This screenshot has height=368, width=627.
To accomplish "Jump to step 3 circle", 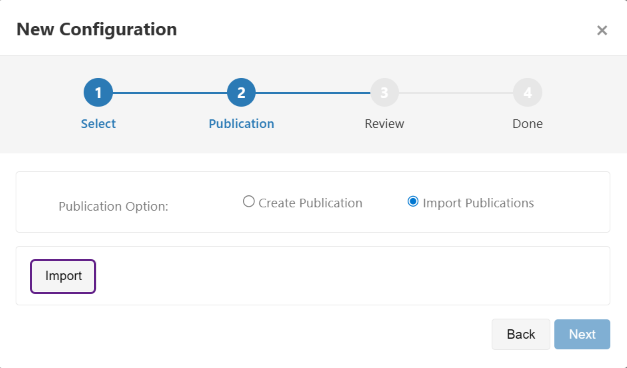I will tap(384, 92).
